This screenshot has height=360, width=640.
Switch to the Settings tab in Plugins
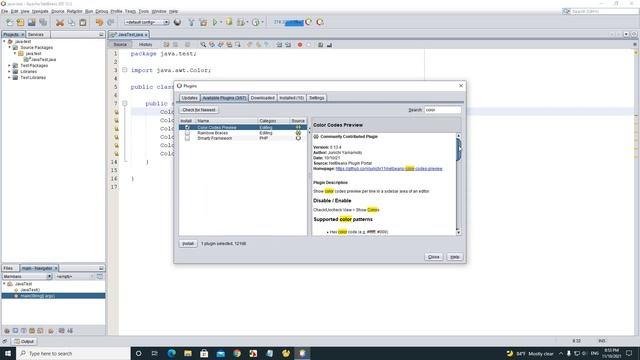(x=316, y=98)
